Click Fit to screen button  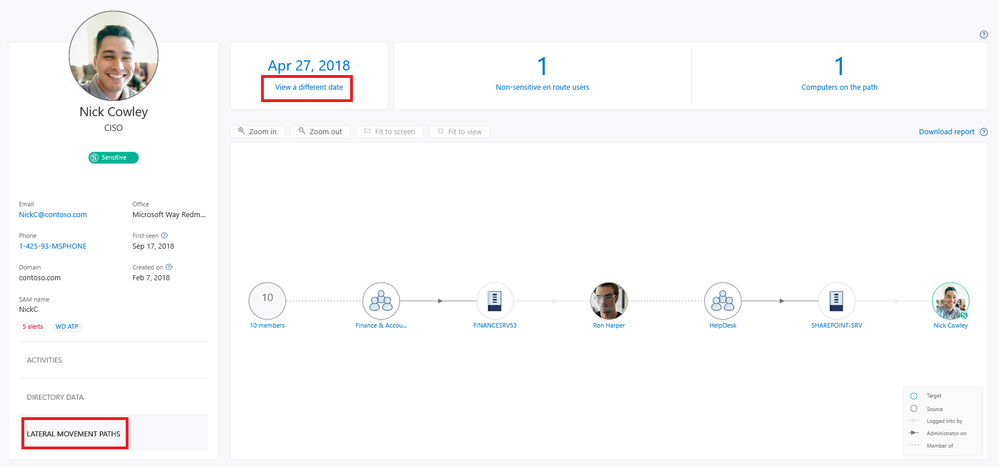coord(390,132)
